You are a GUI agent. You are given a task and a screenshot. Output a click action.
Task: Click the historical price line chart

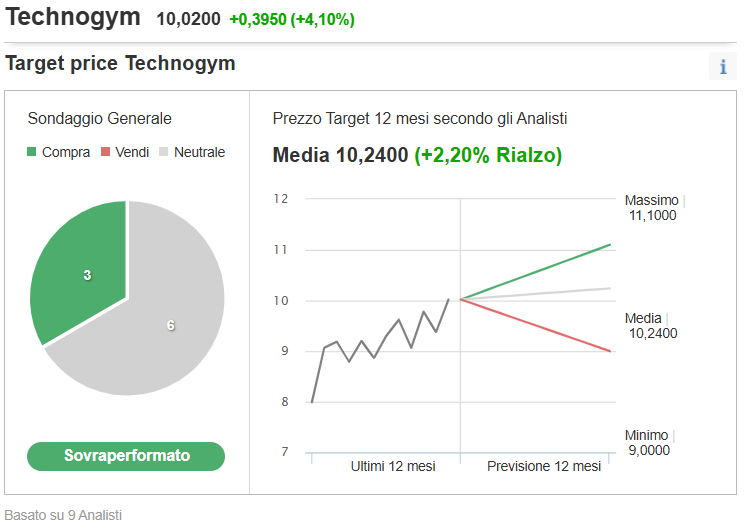pos(380,351)
